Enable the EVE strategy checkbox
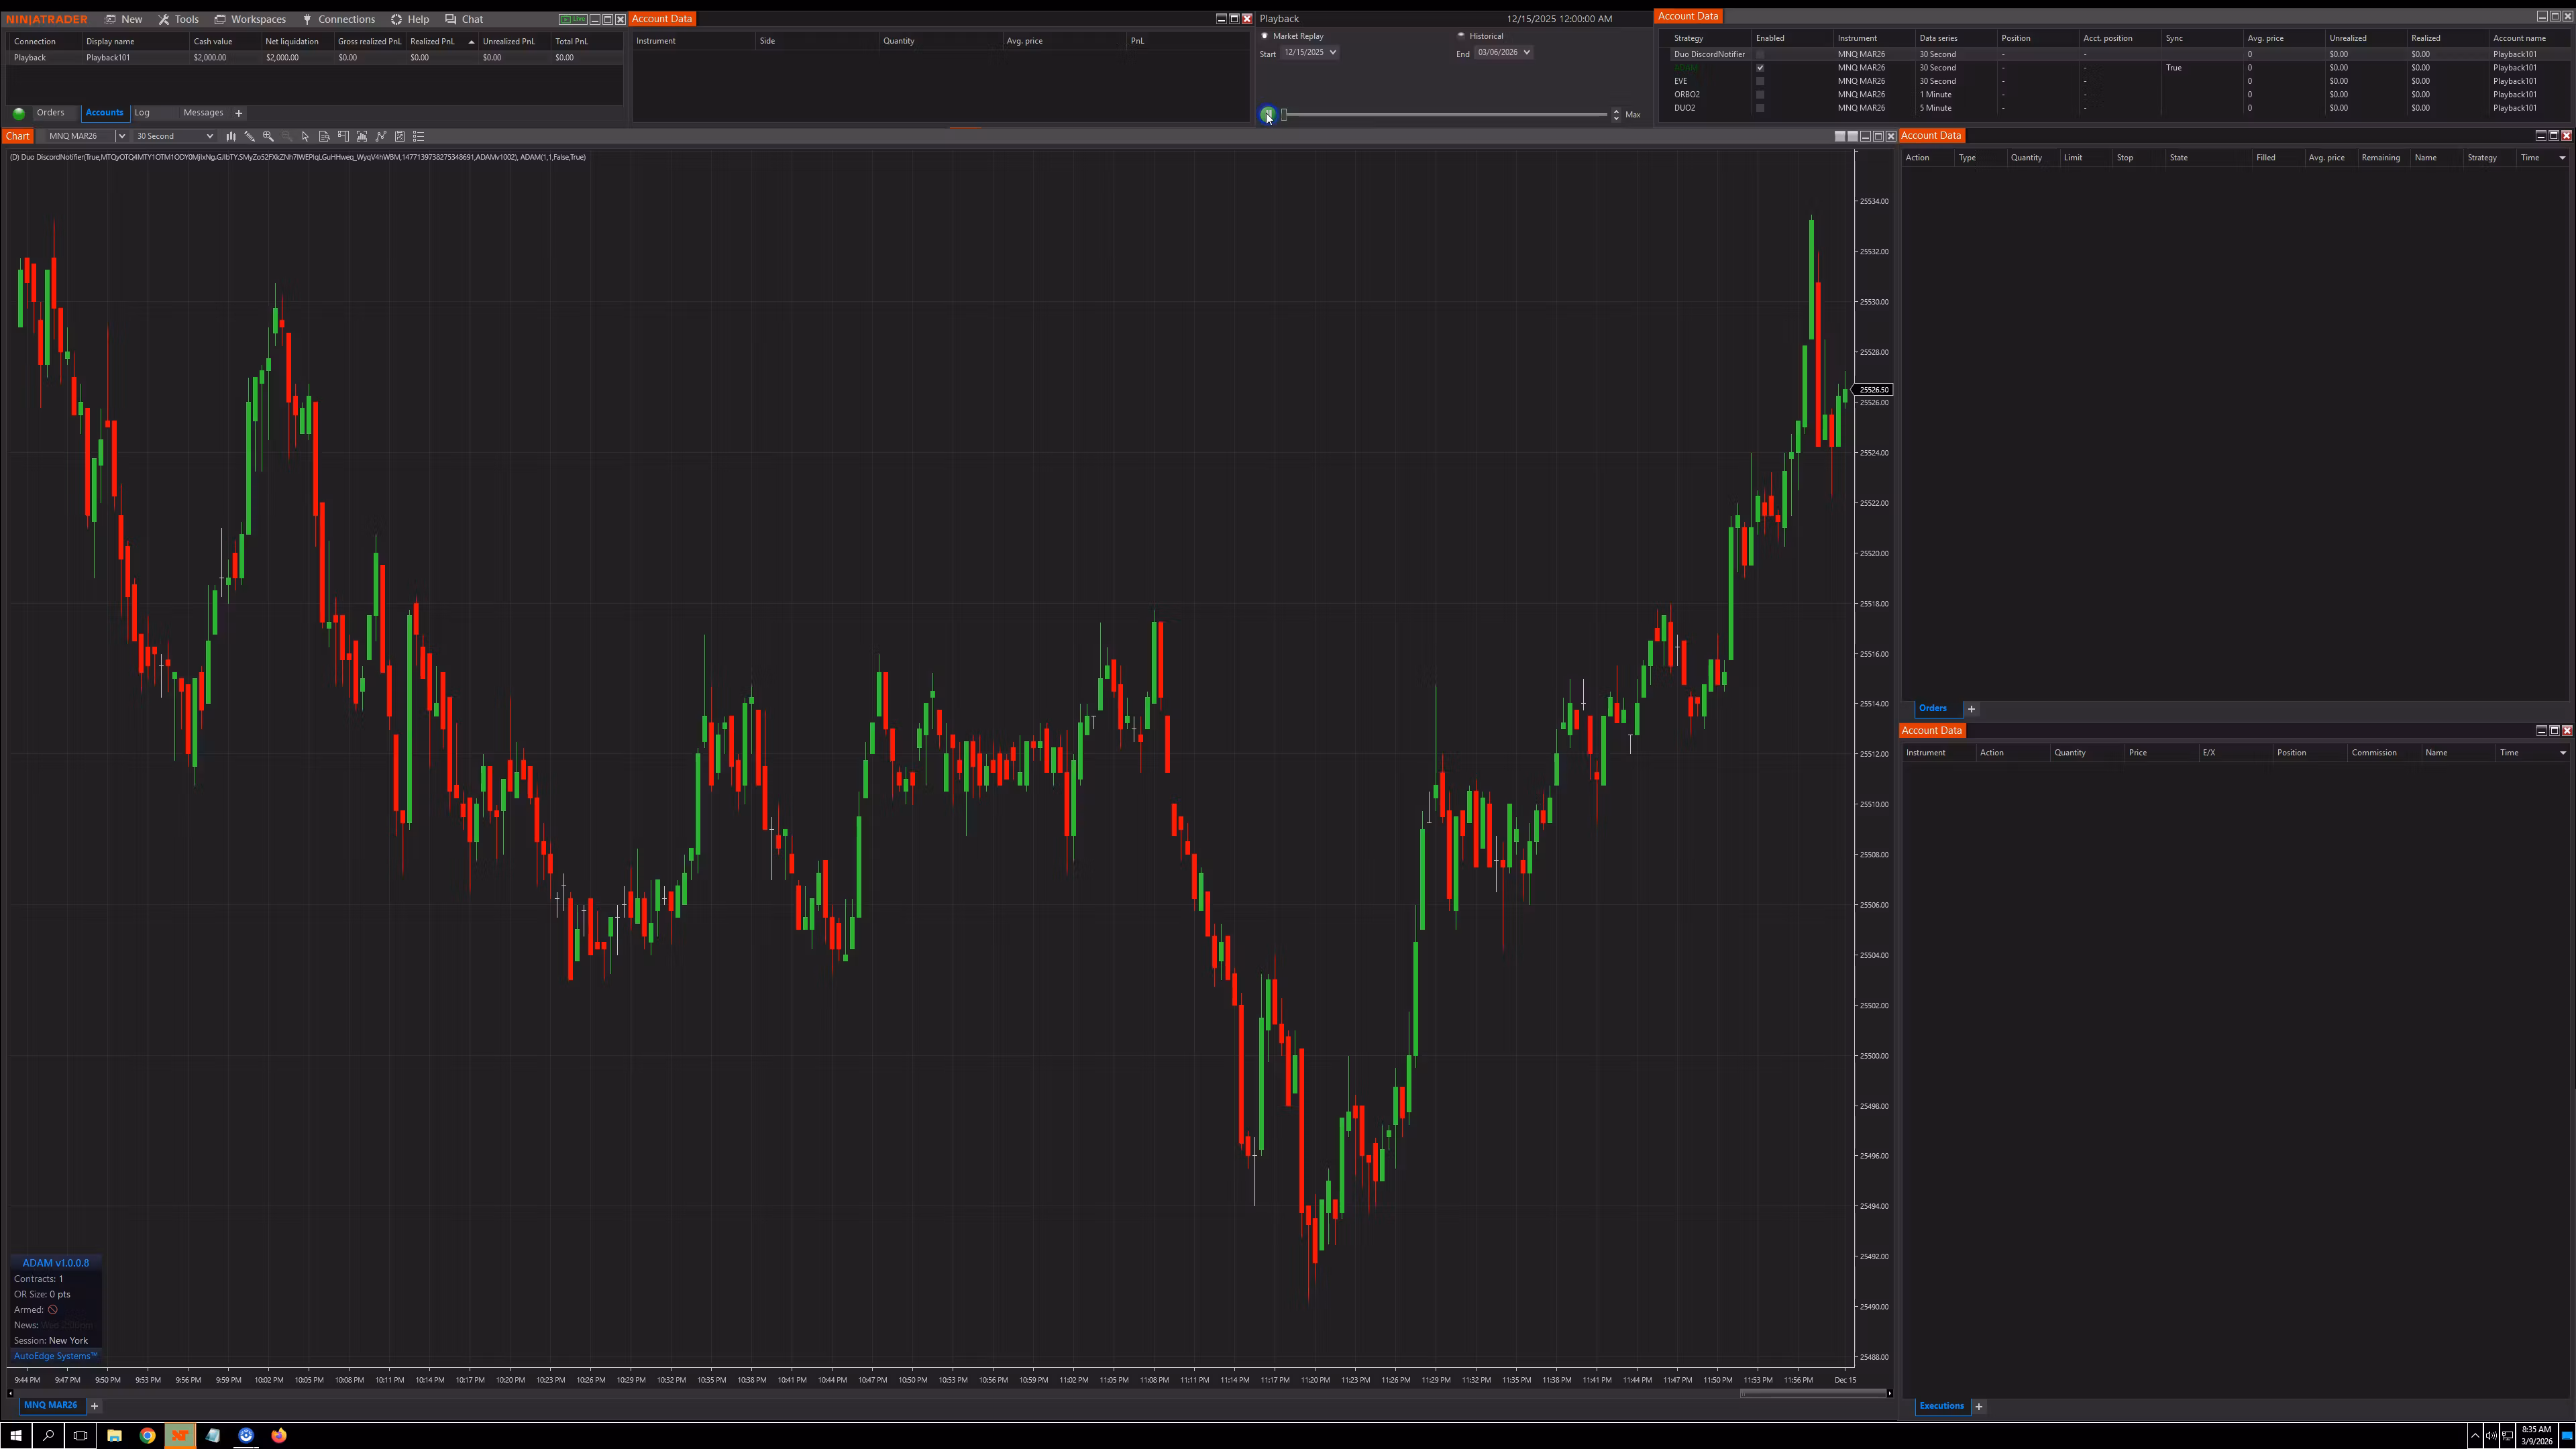Screen dimensions: 2576x1449 coord(1759,81)
